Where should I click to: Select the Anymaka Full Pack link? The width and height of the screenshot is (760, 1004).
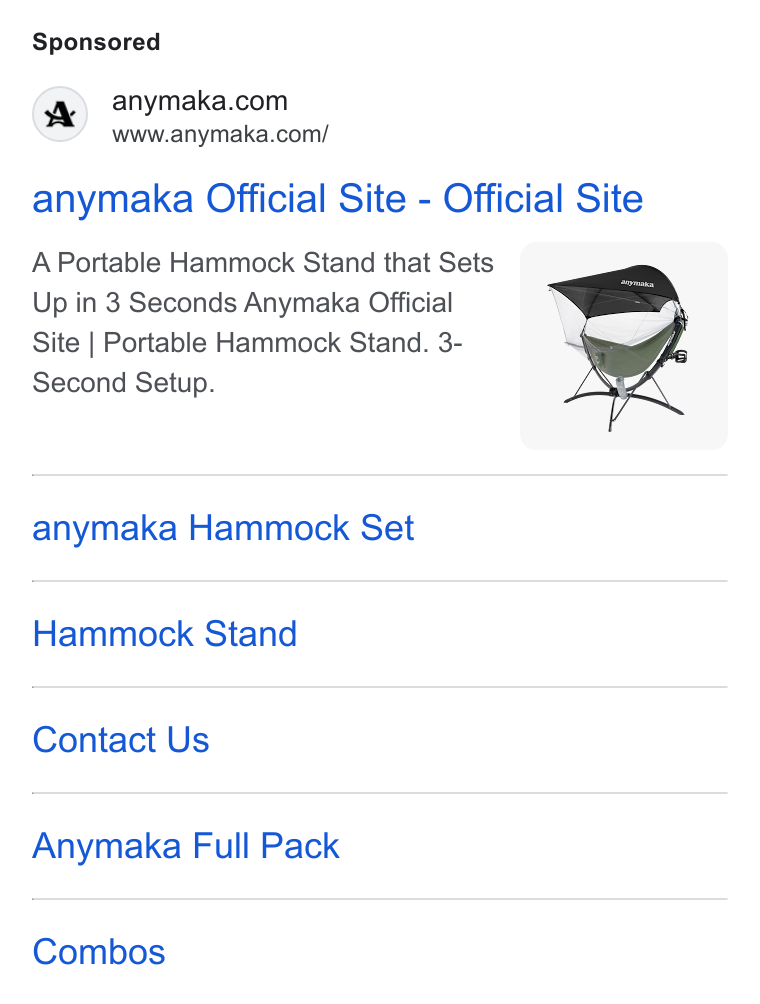pyautogui.click(x=186, y=846)
